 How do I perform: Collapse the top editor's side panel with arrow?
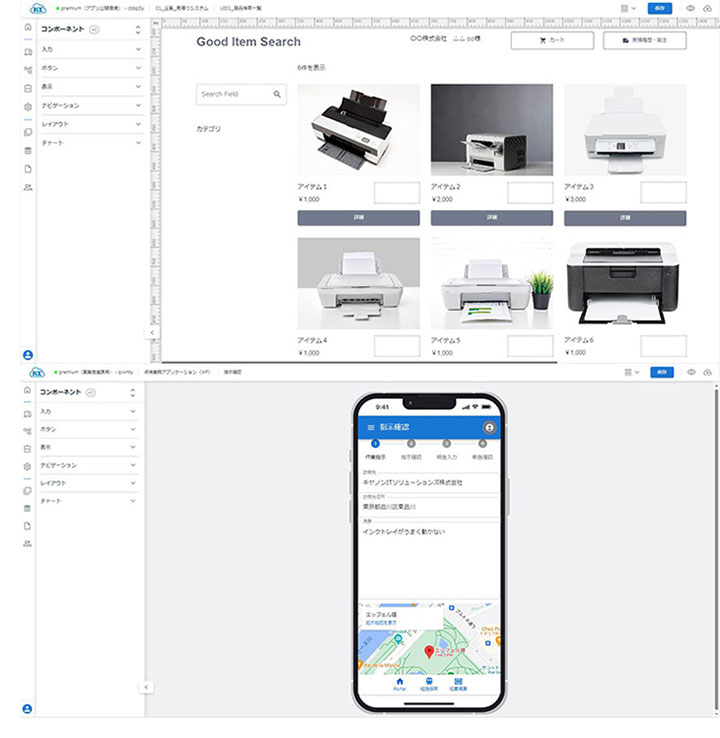(x=151, y=331)
